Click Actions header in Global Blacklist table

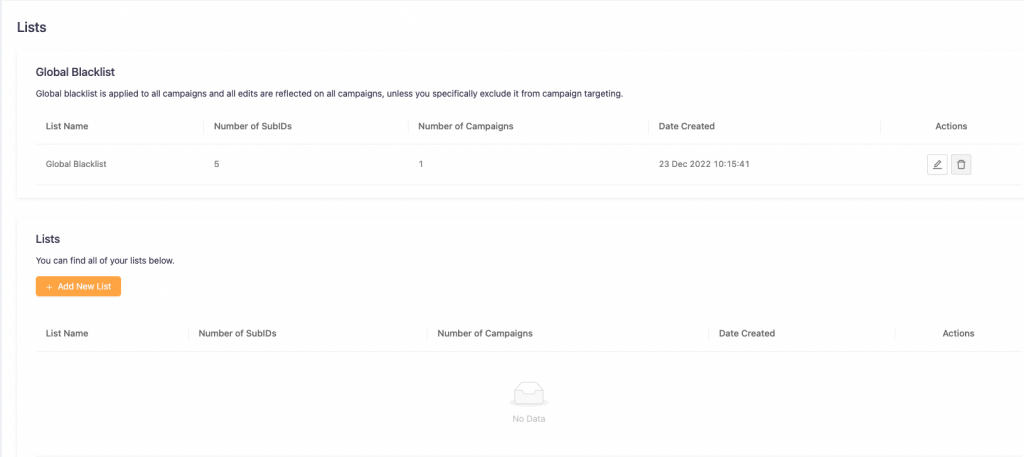coord(951,127)
